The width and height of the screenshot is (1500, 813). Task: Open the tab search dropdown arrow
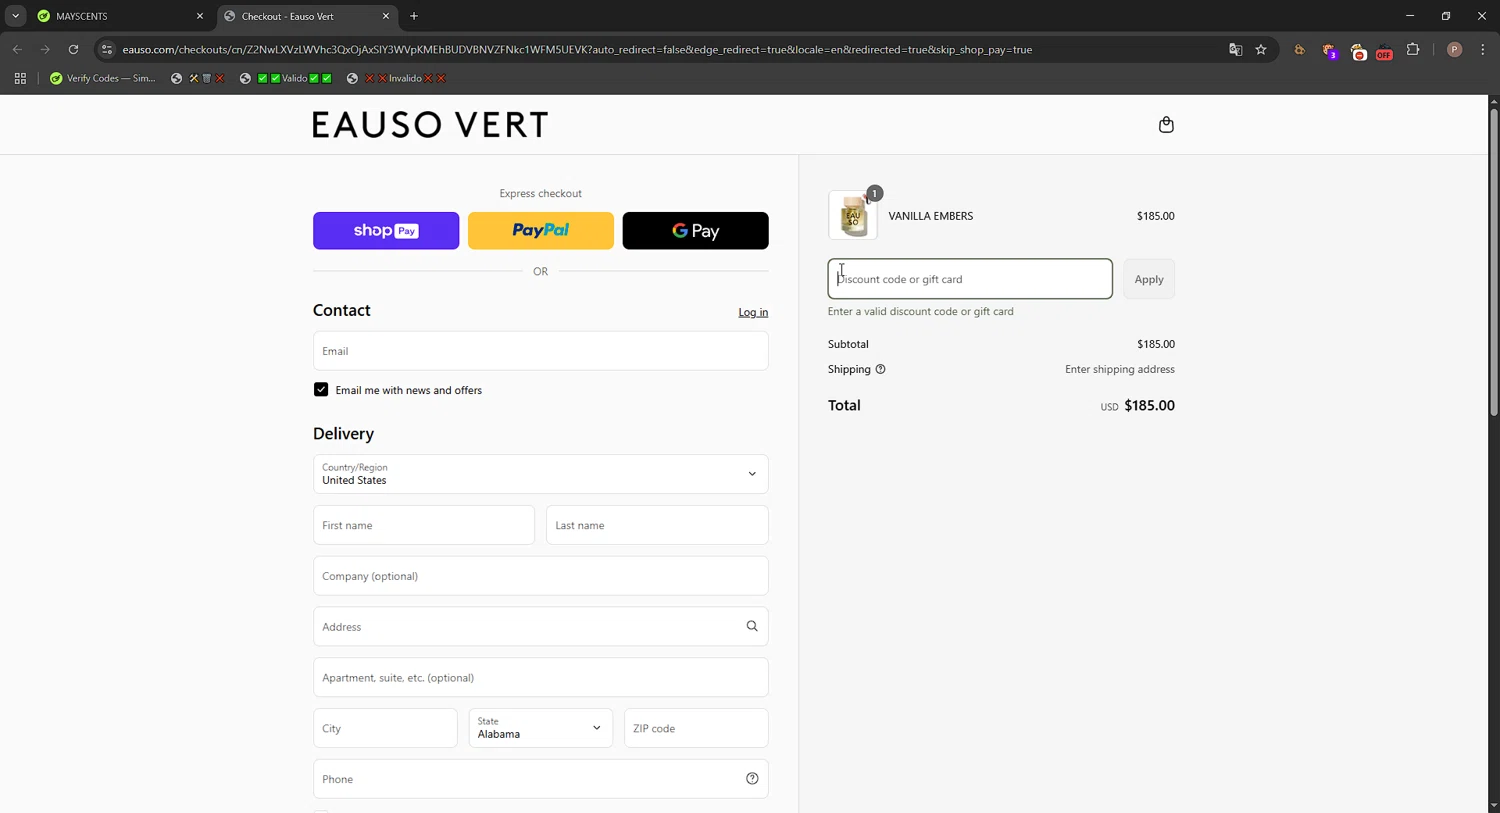15,16
